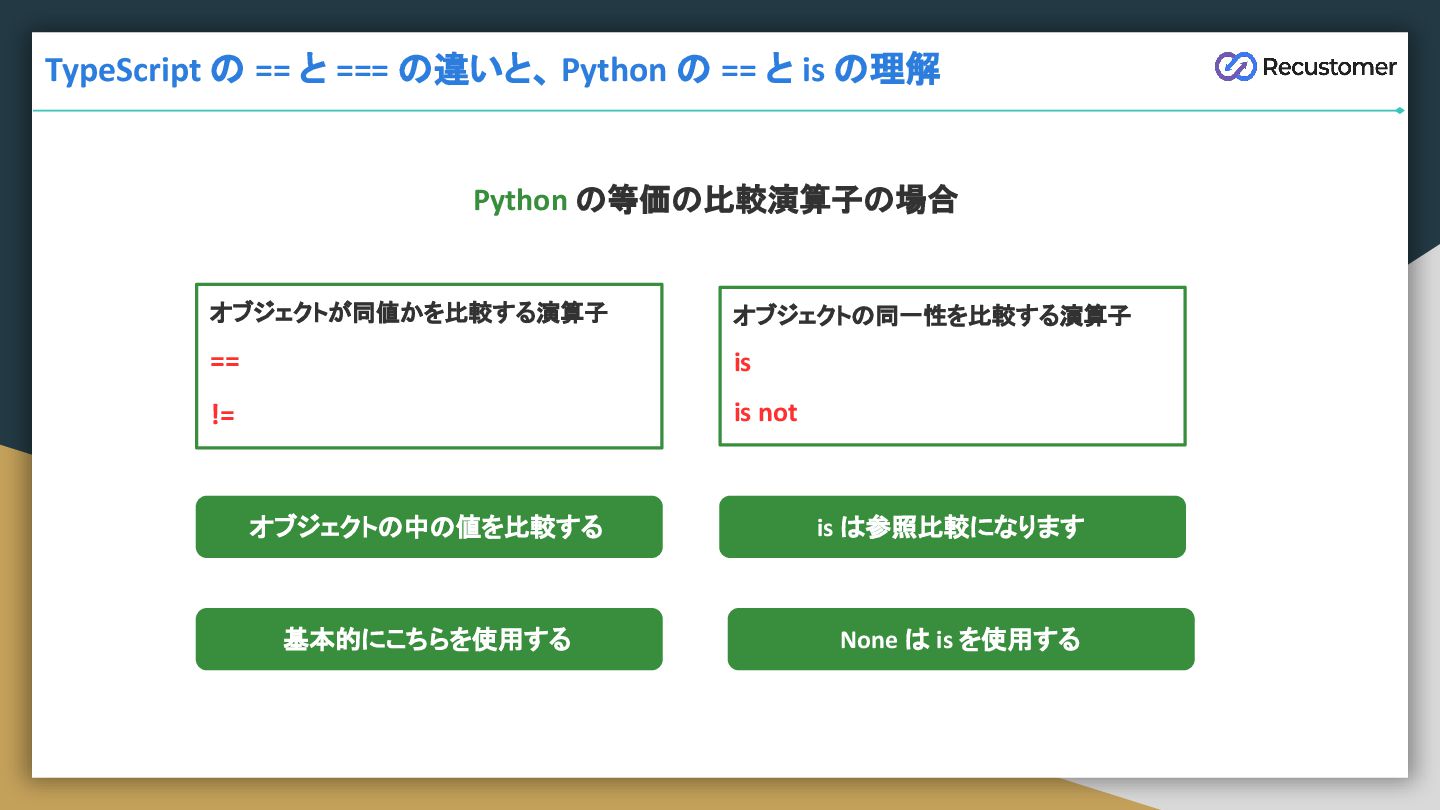Viewport: 1440px width, 810px height.
Task: Select the red '!=' operator text
Action: coord(223,413)
